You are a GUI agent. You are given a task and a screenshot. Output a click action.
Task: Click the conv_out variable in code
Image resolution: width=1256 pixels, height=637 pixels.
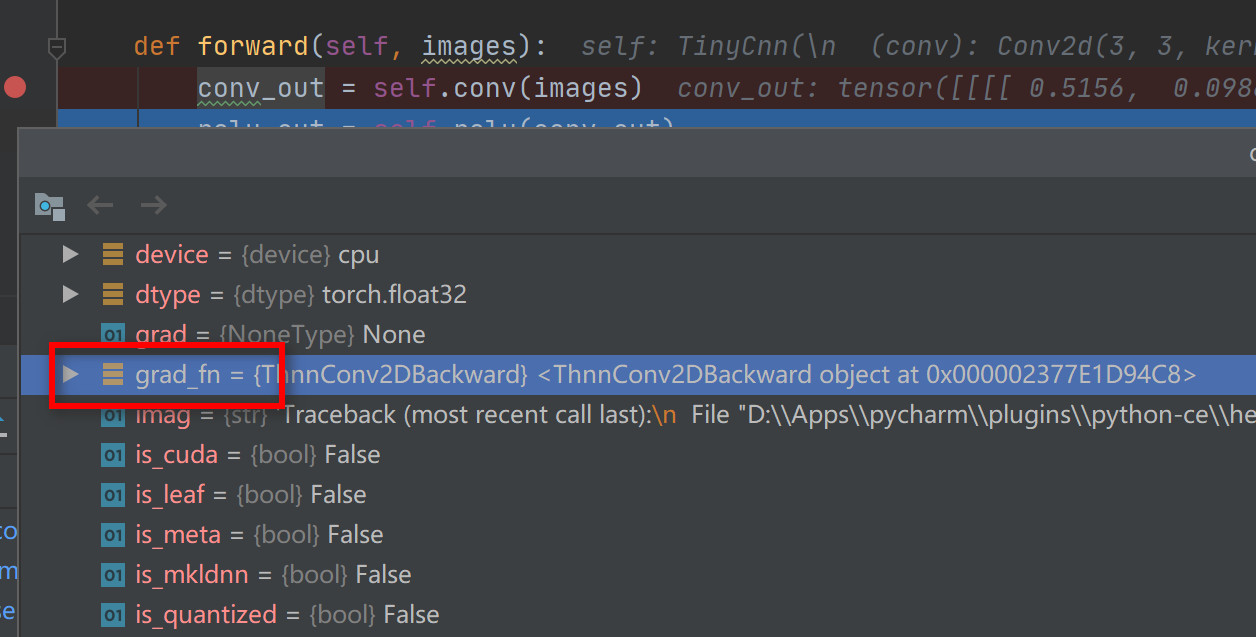point(260,88)
